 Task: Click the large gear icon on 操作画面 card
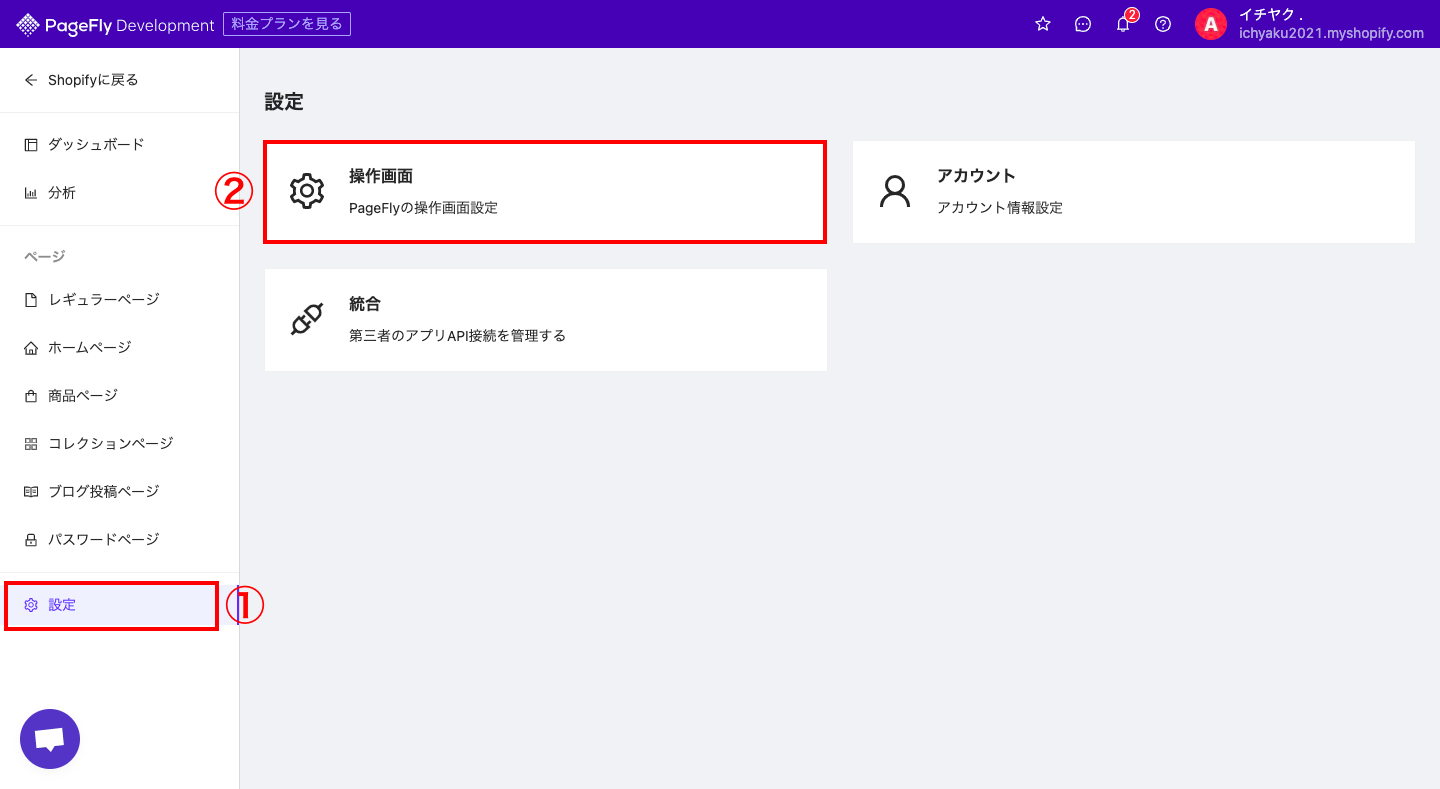307,191
